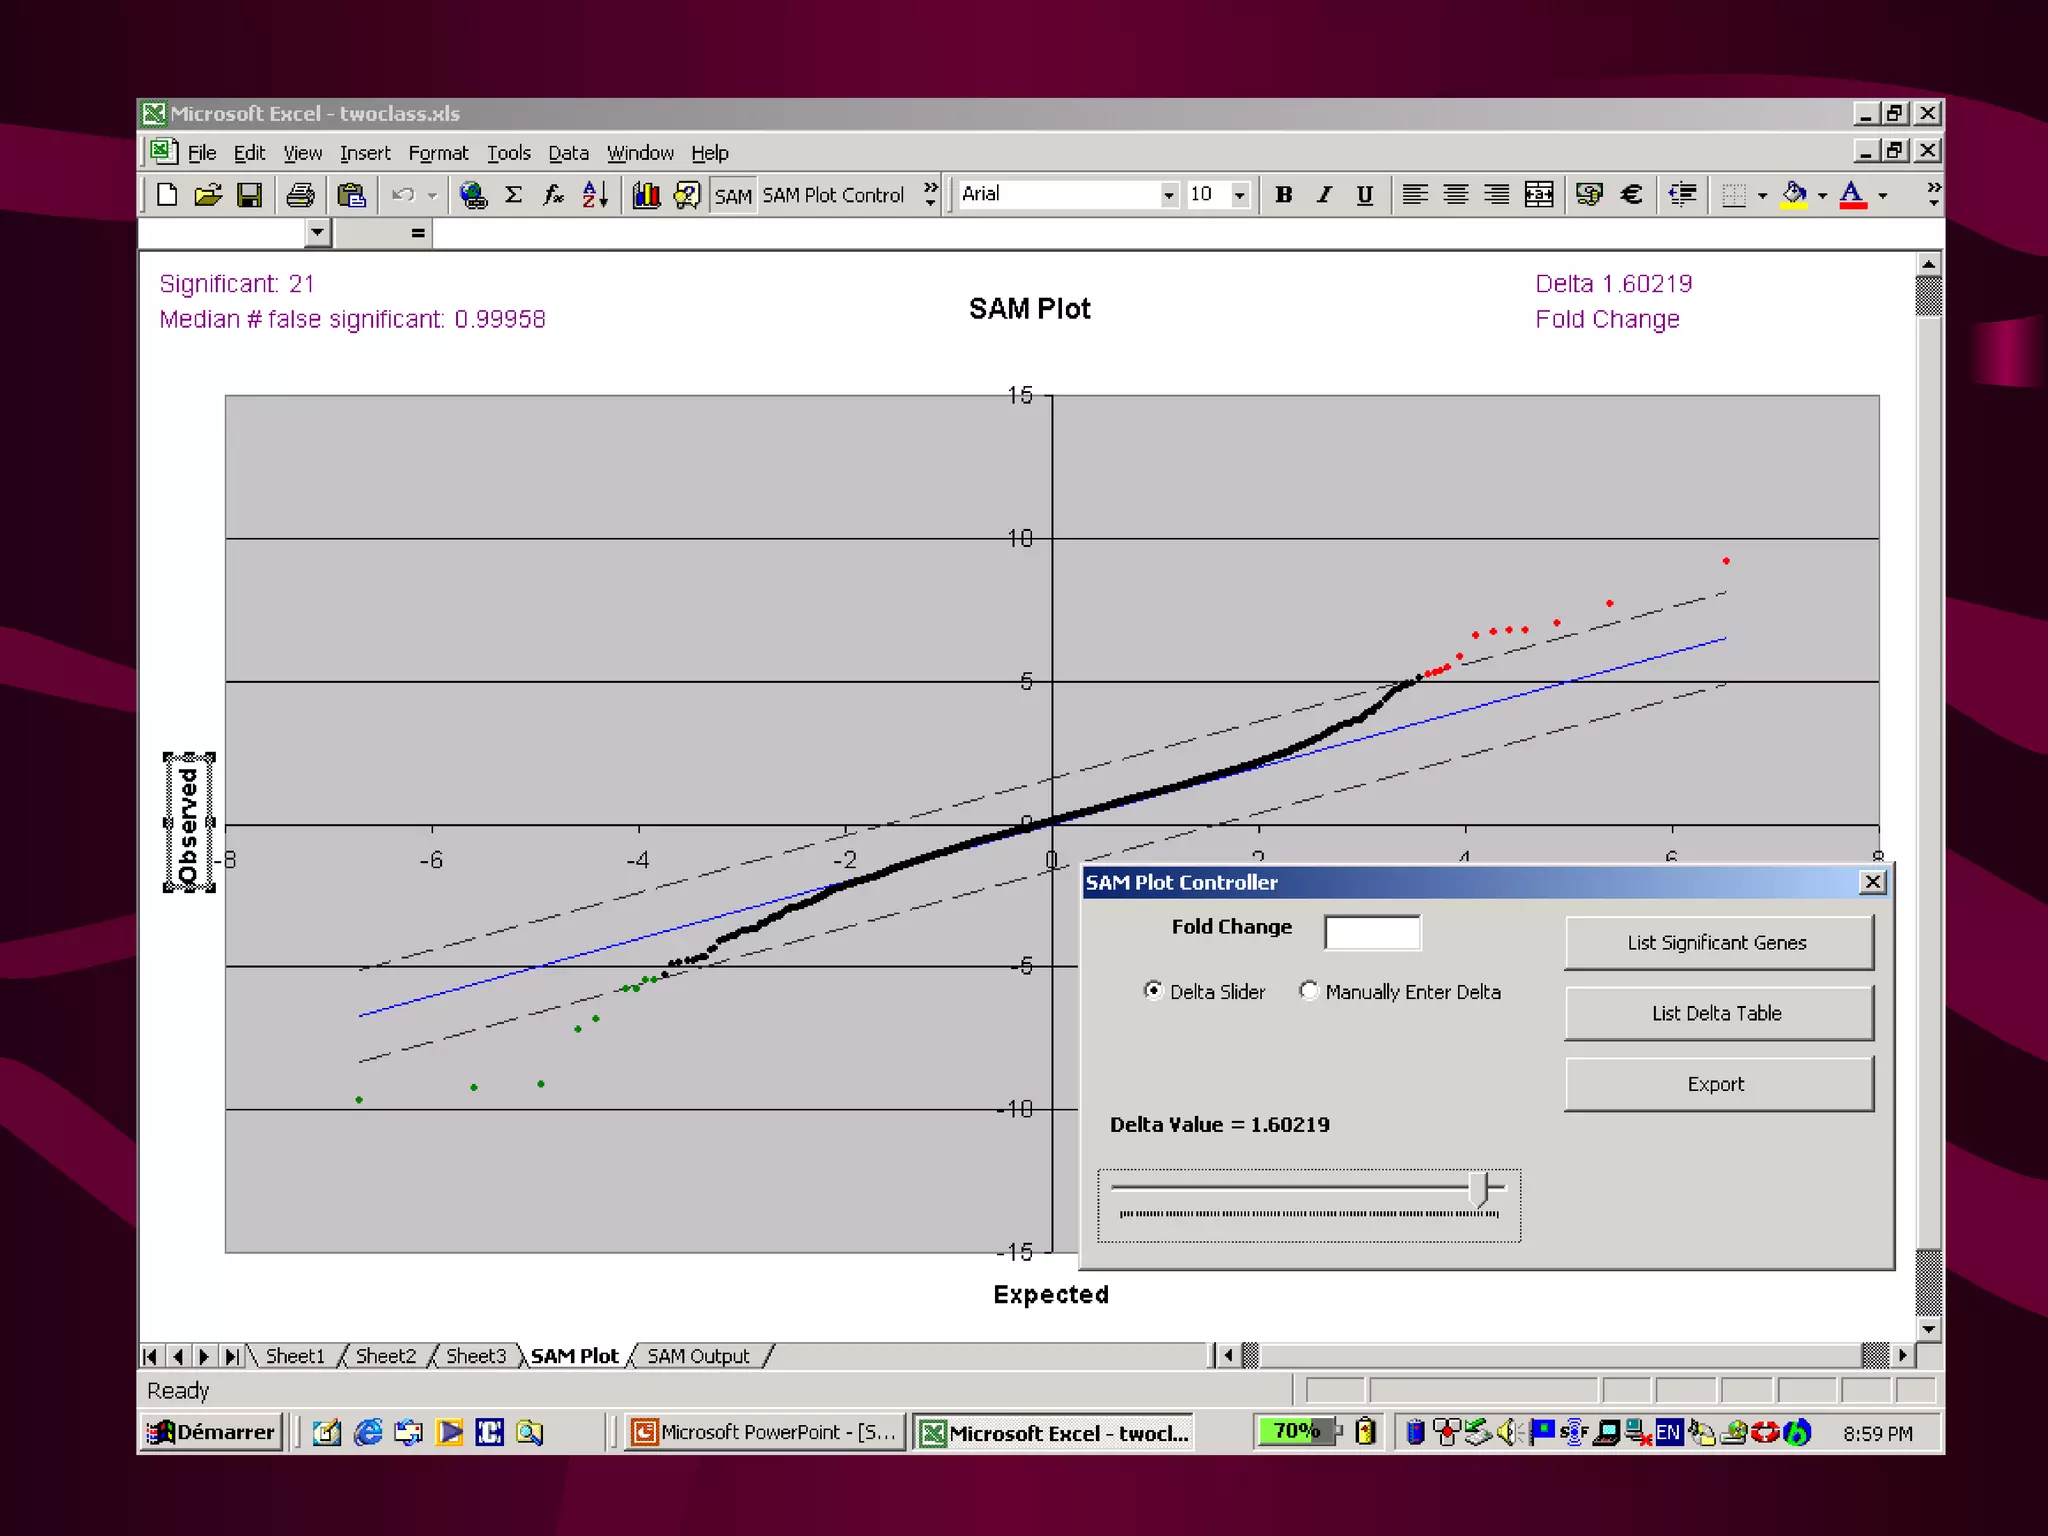Open the Name Box dropdown arrow
The image size is (2048, 1536).
pyautogui.click(x=317, y=233)
